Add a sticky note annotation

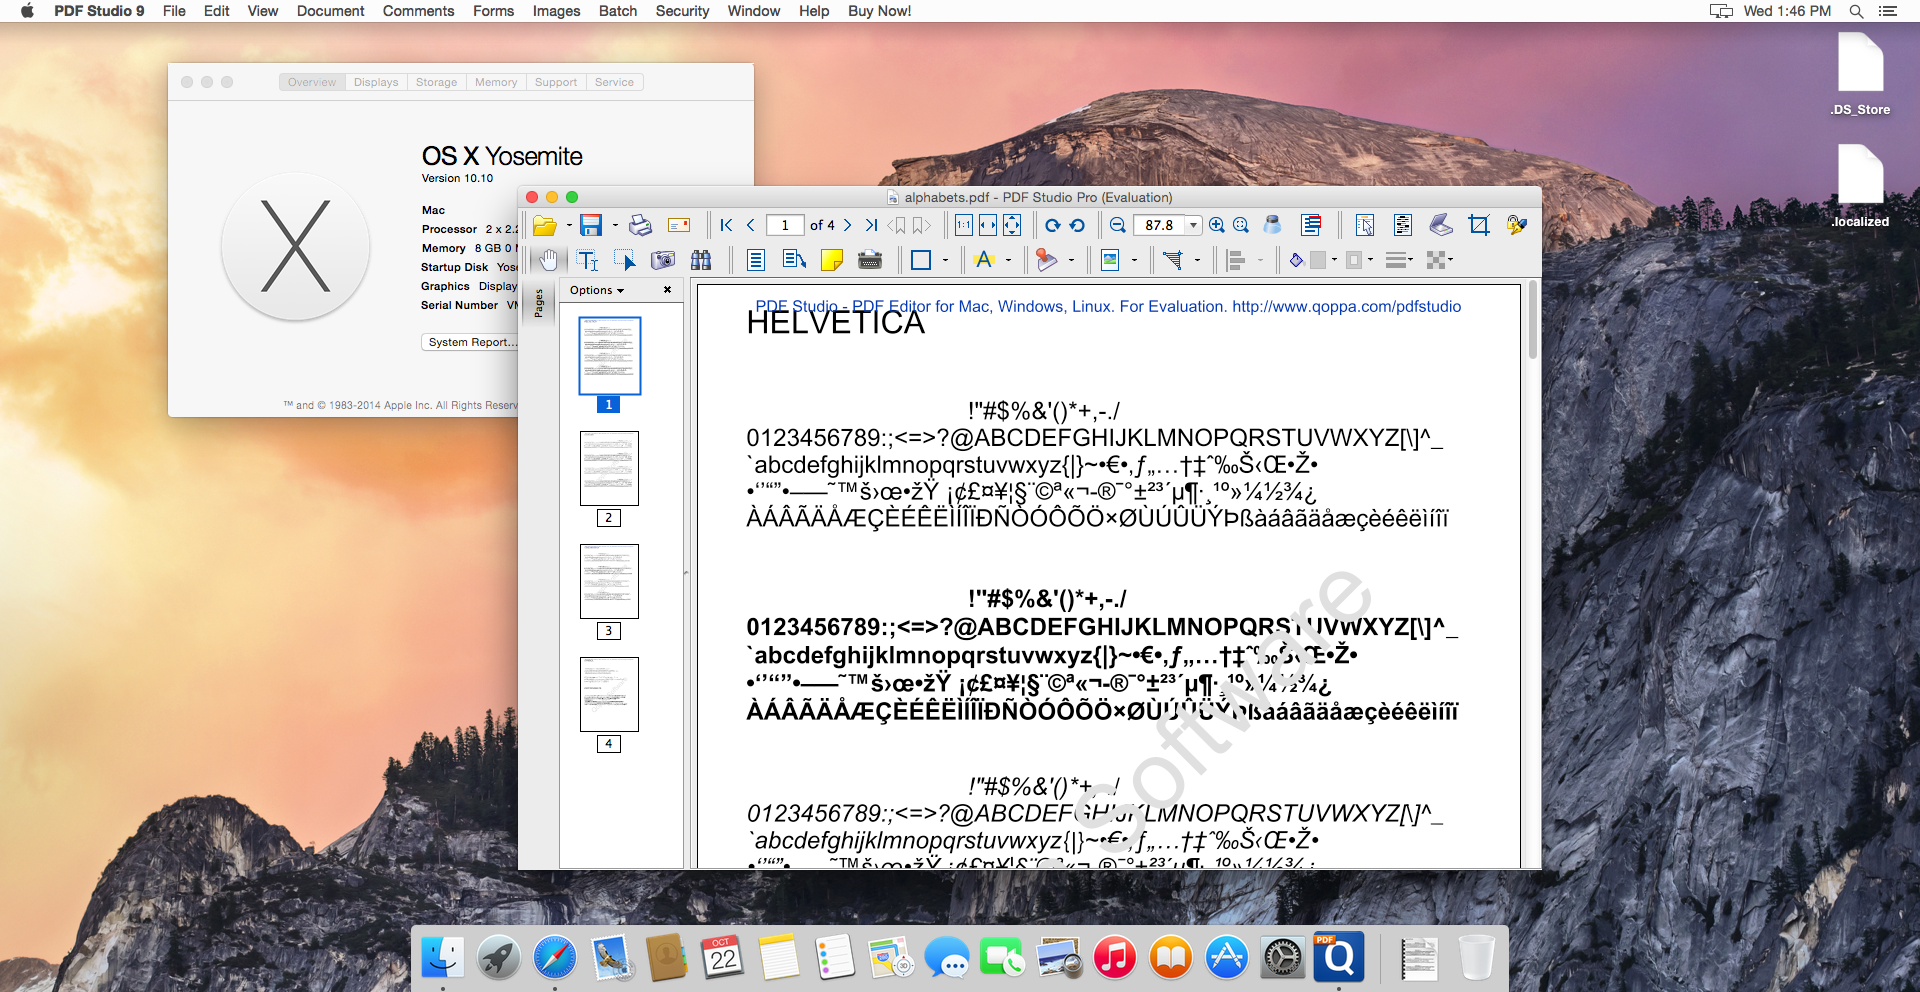[x=832, y=261]
